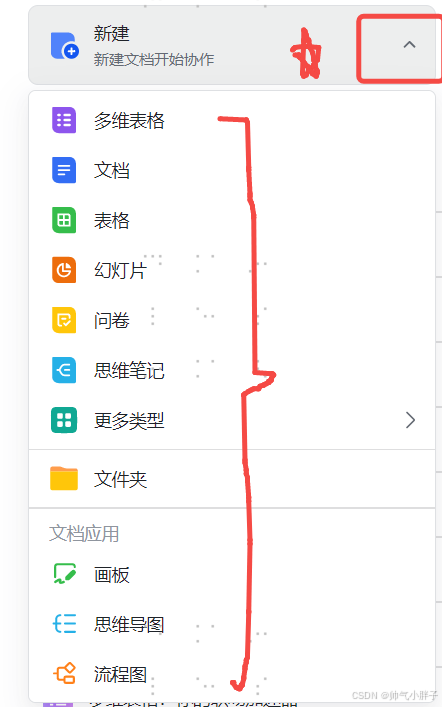The image size is (442, 707).
Task: Click the 新建 document plus icon
Action: coord(64,46)
